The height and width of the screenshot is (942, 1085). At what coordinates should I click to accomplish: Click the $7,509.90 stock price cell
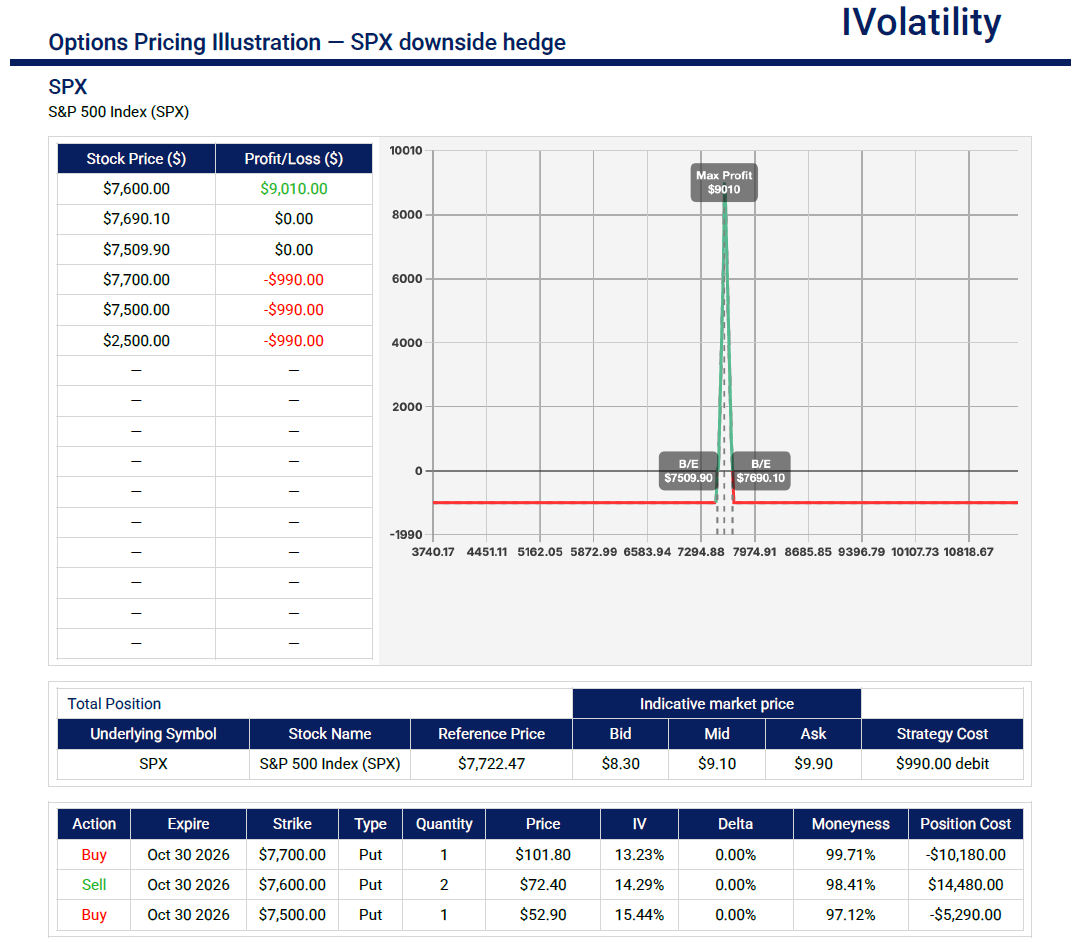[136, 249]
